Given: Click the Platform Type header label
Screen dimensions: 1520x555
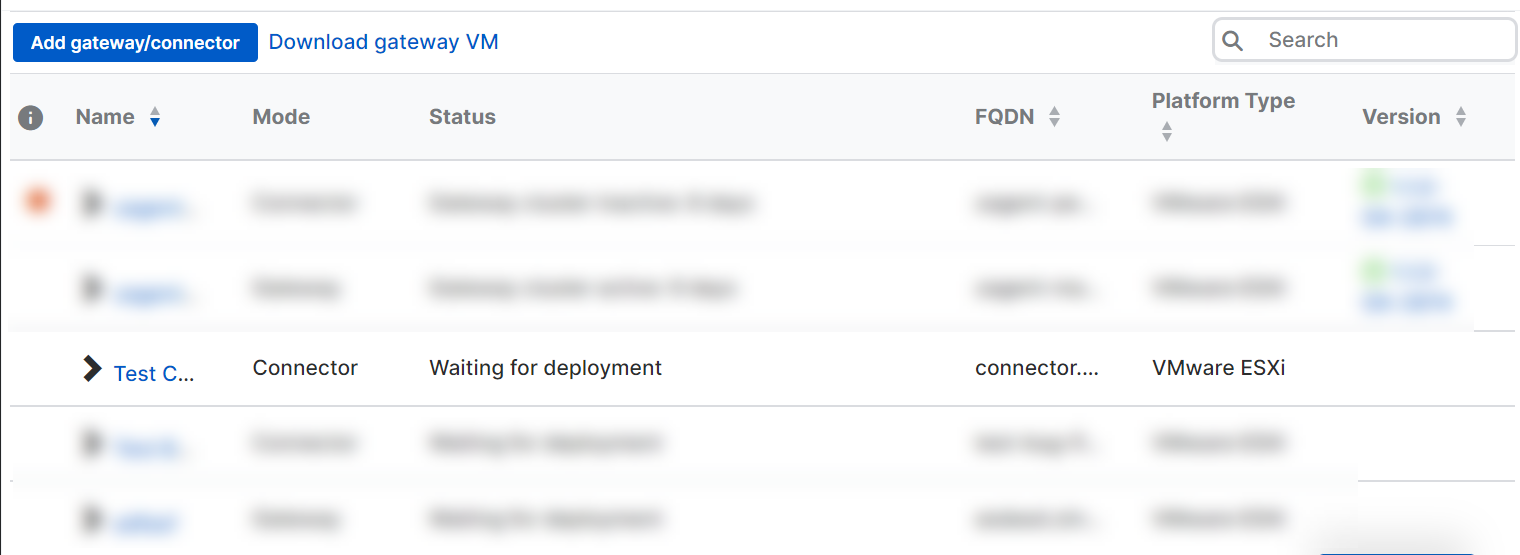Looking at the screenshot, I should 1223,101.
